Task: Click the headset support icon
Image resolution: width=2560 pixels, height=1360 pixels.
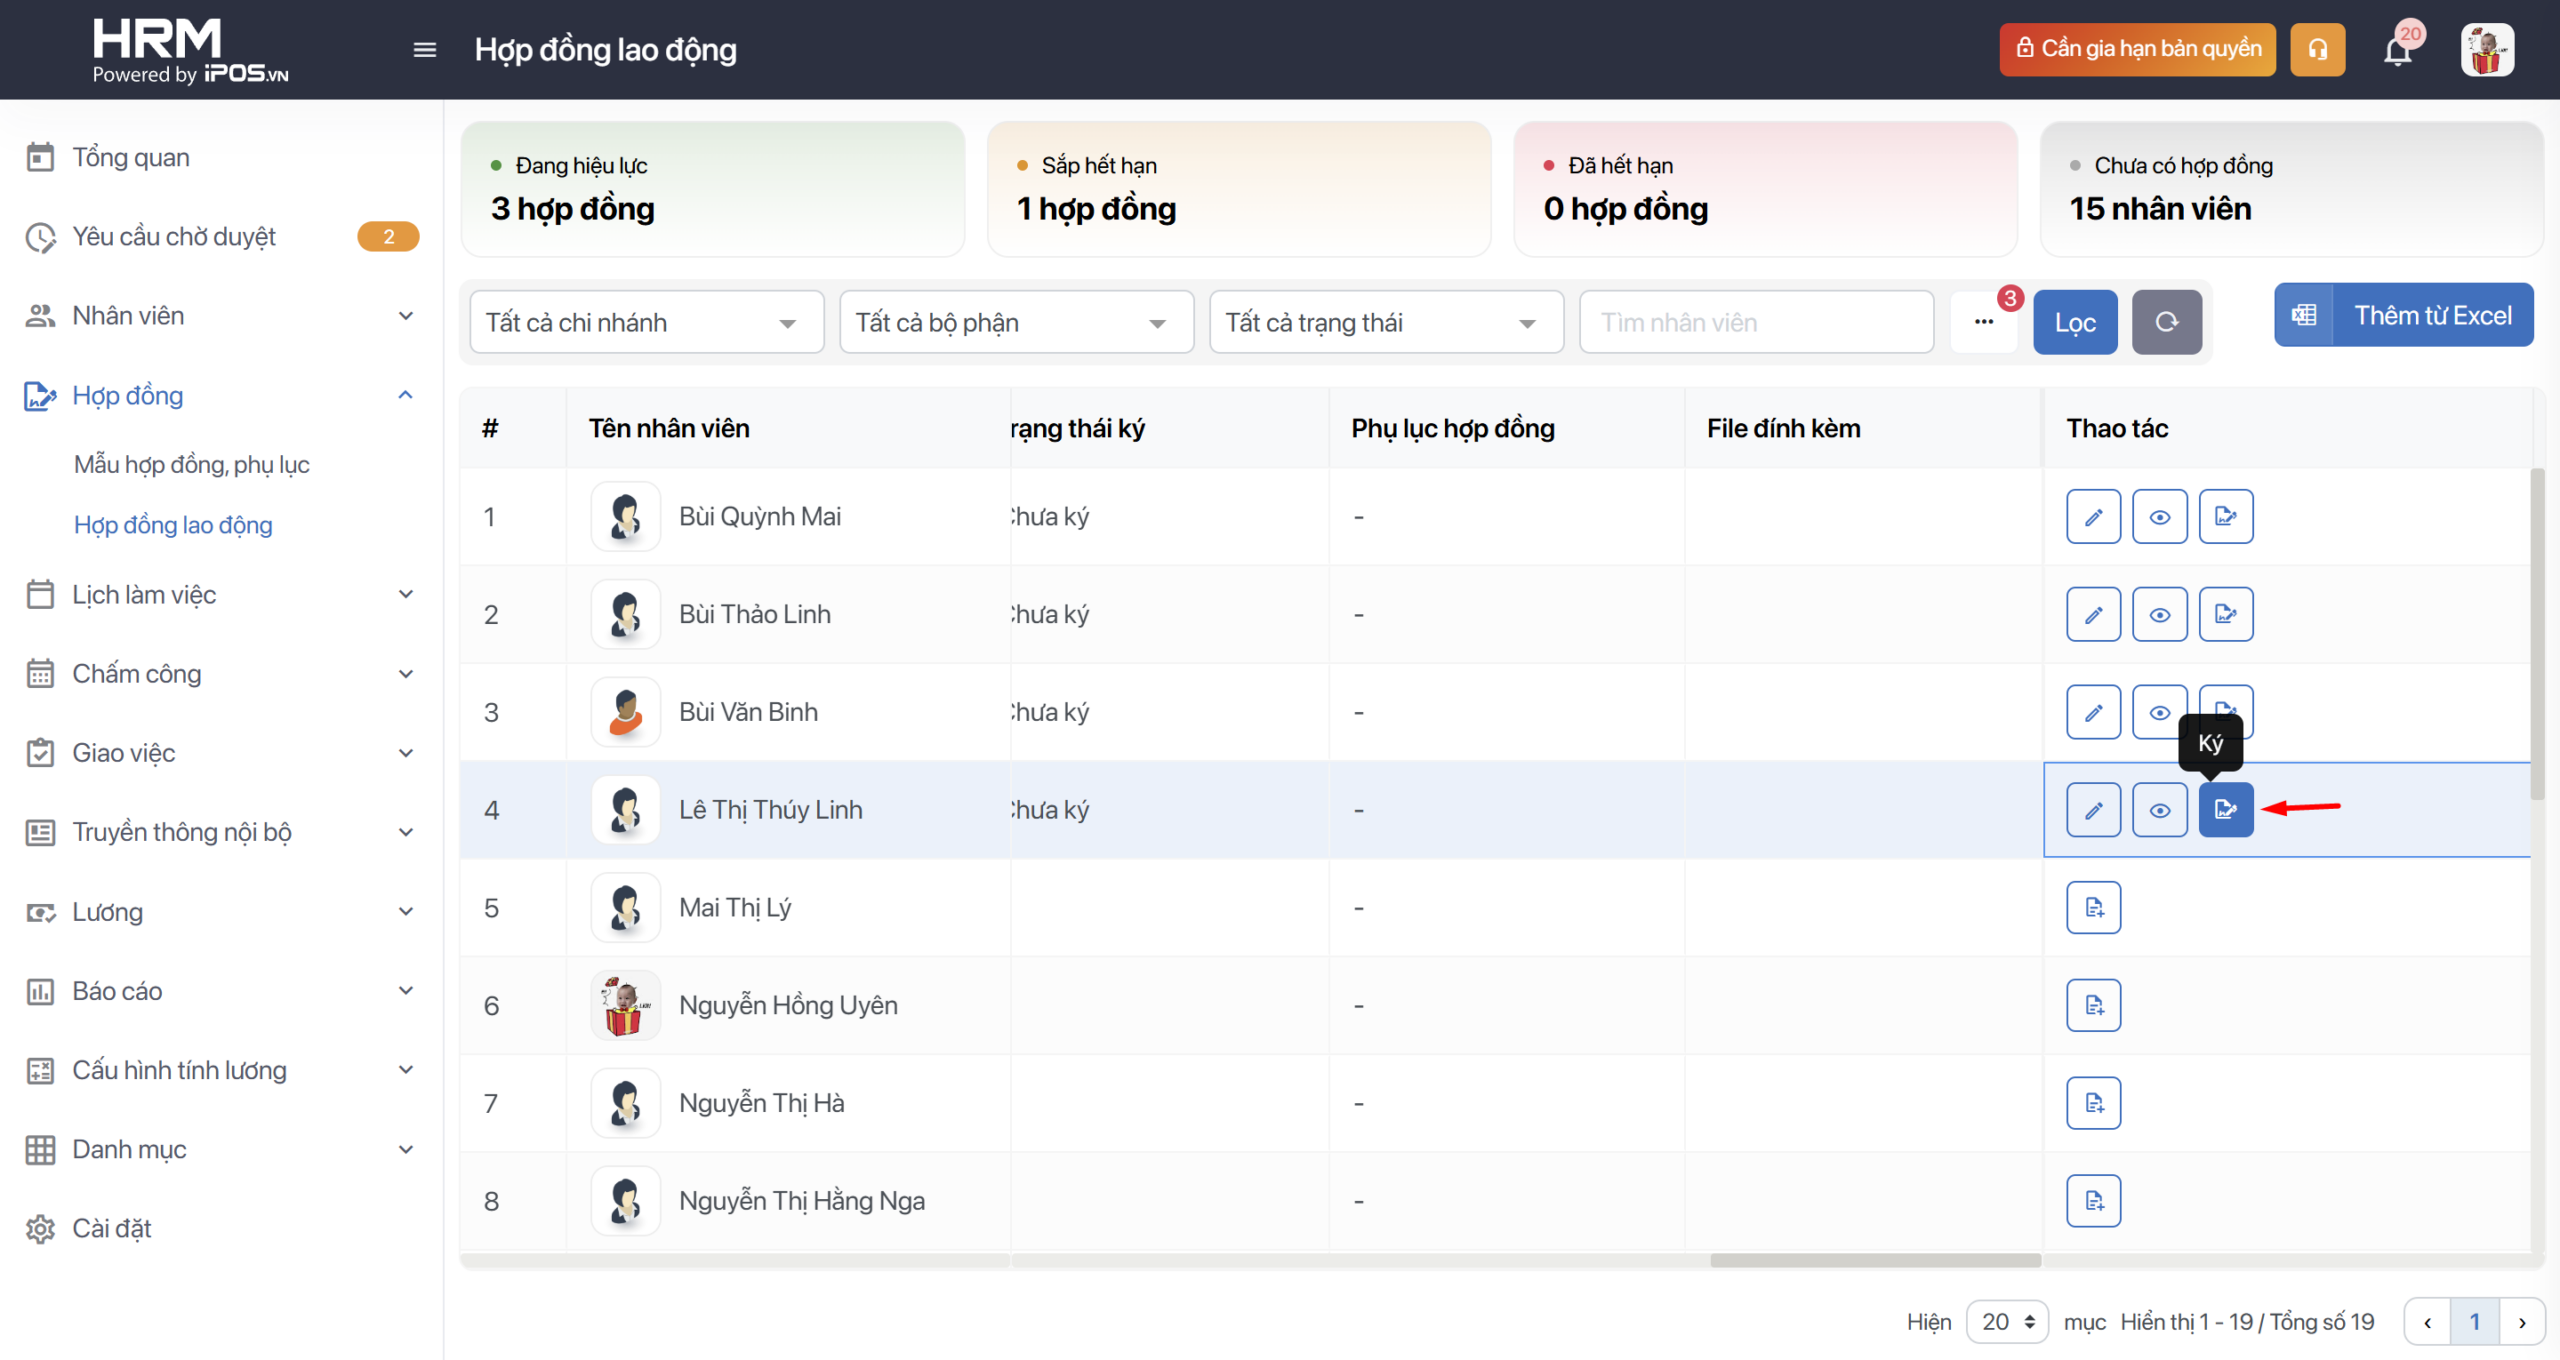Action: click(x=2317, y=50)
